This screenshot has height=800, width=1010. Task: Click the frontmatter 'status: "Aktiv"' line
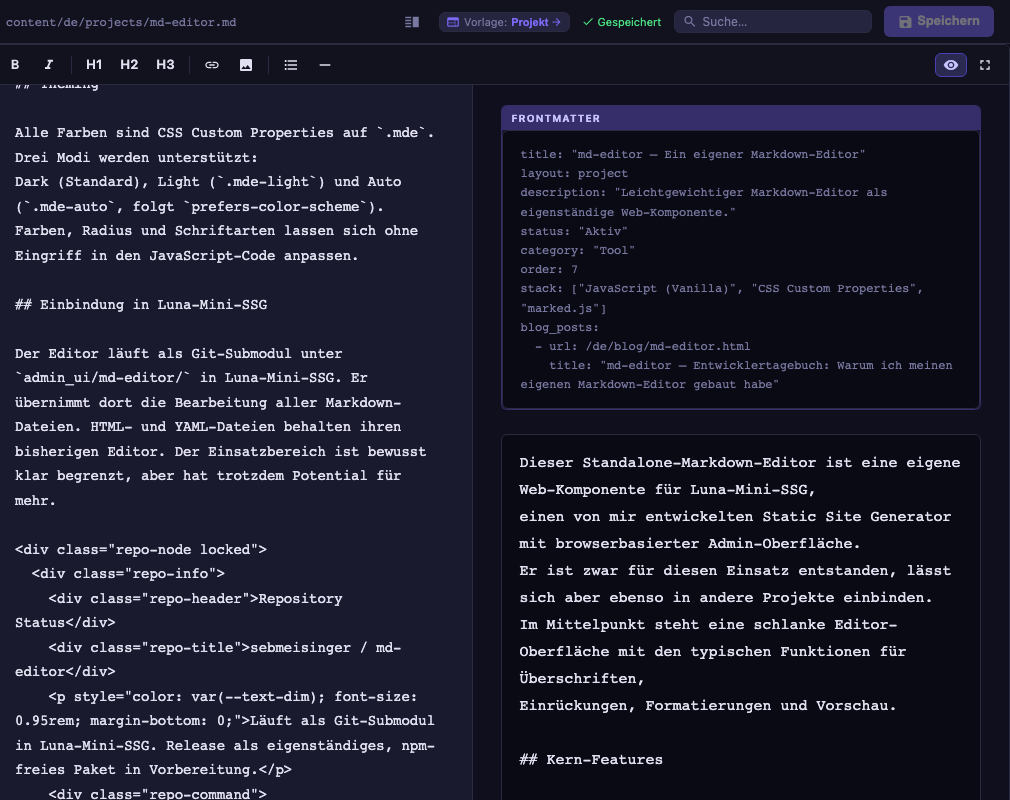[x=574, y=231]
